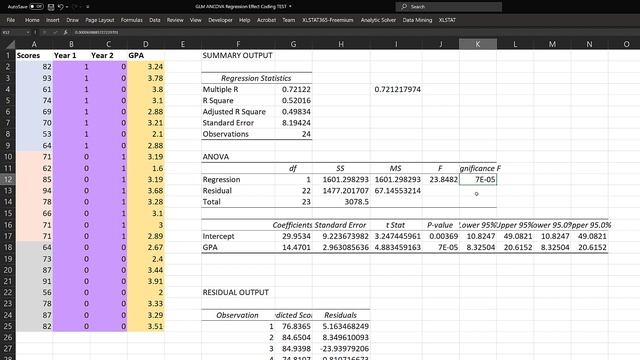
Task: Click the cell showing 0.721217974
Action: (x=396, y=89)
